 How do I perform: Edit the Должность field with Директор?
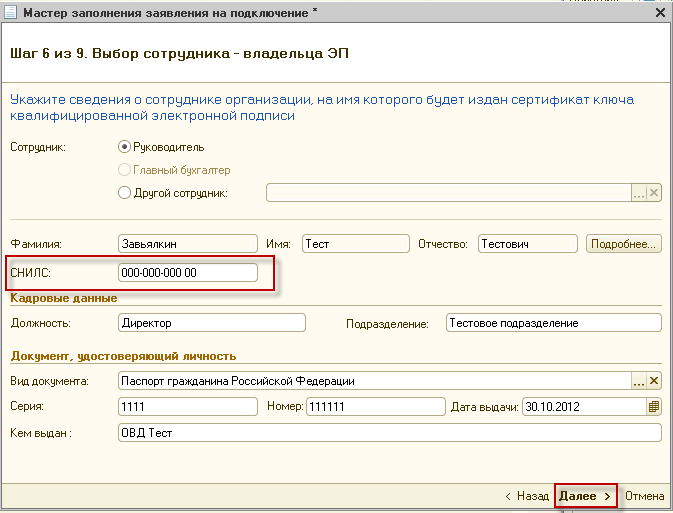210,323
